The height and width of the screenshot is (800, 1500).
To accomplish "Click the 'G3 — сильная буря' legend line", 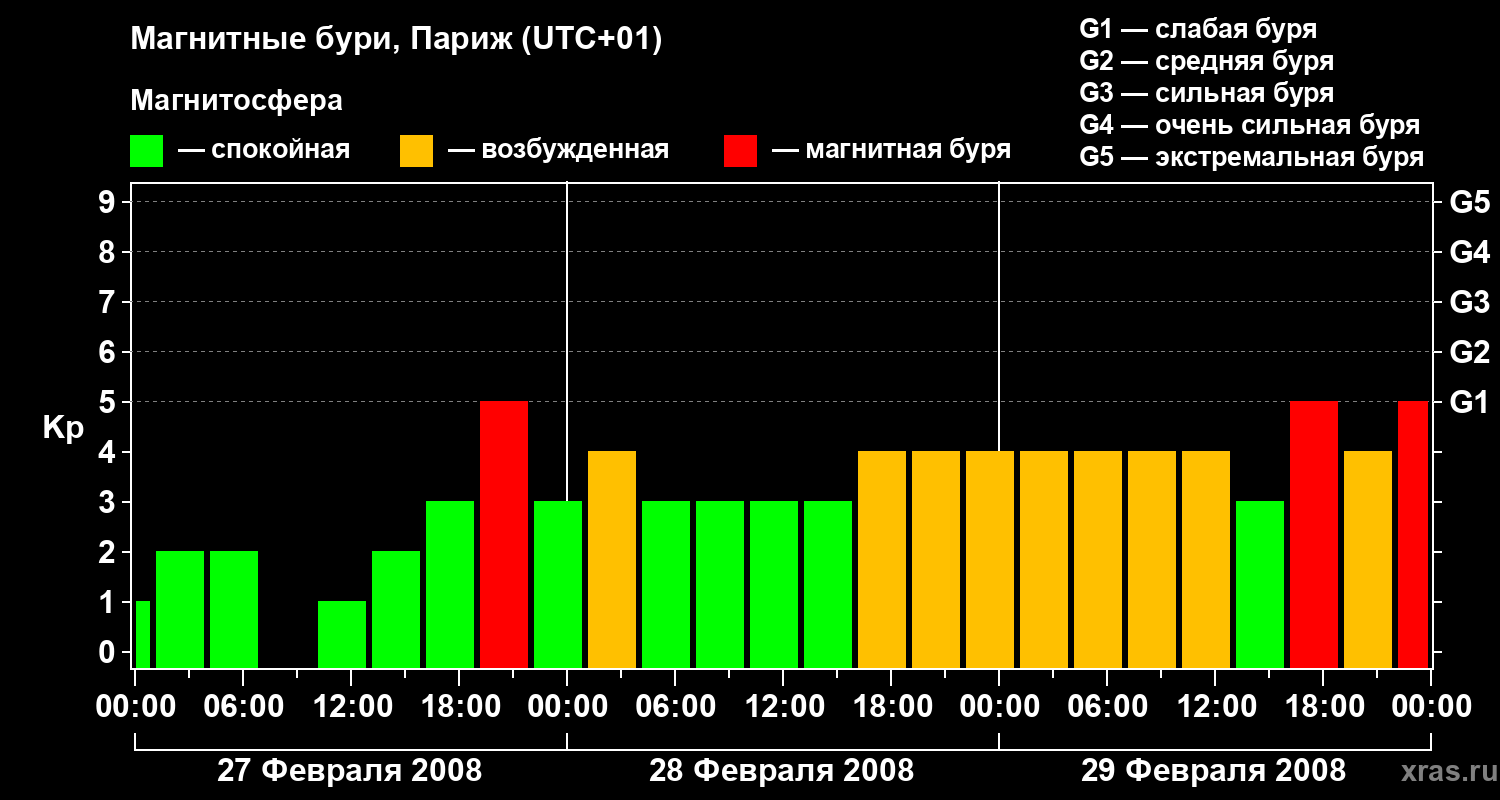I will 1207,93.
